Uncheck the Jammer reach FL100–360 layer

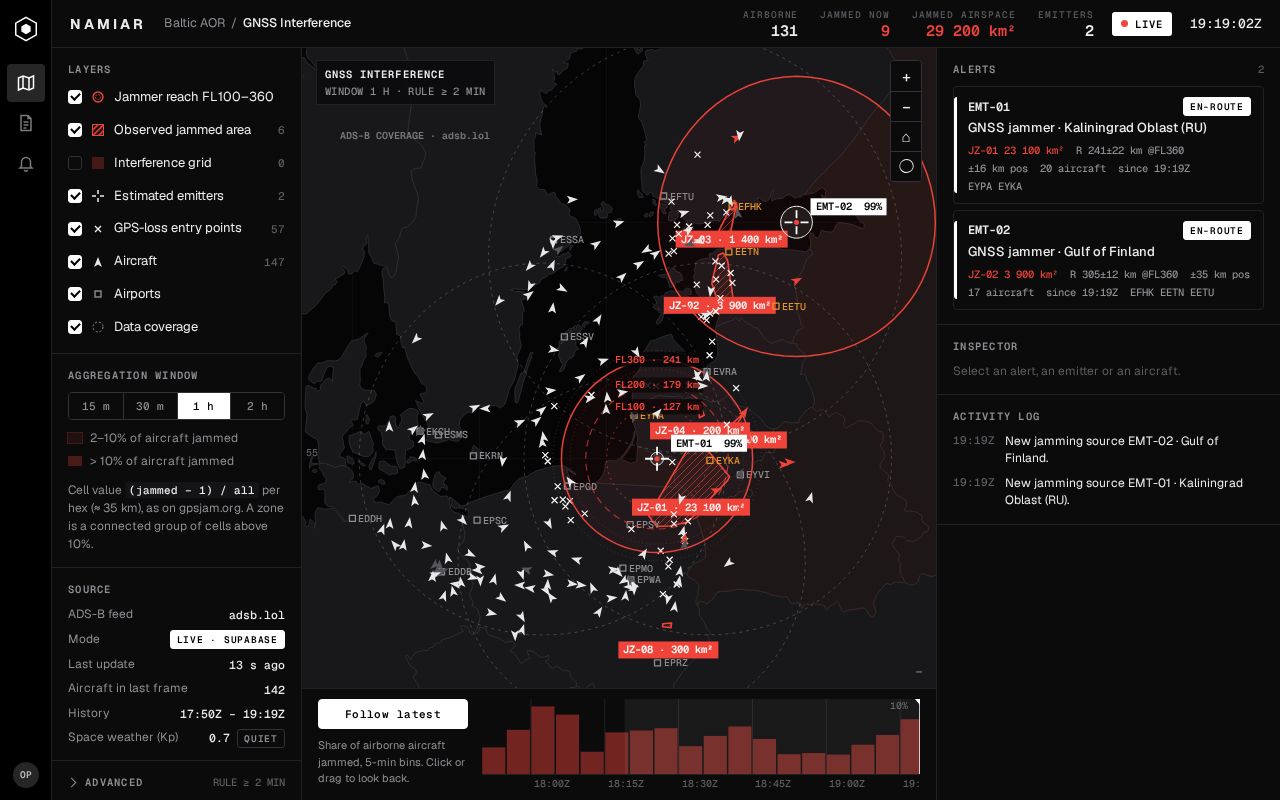(x=75, y=97)
